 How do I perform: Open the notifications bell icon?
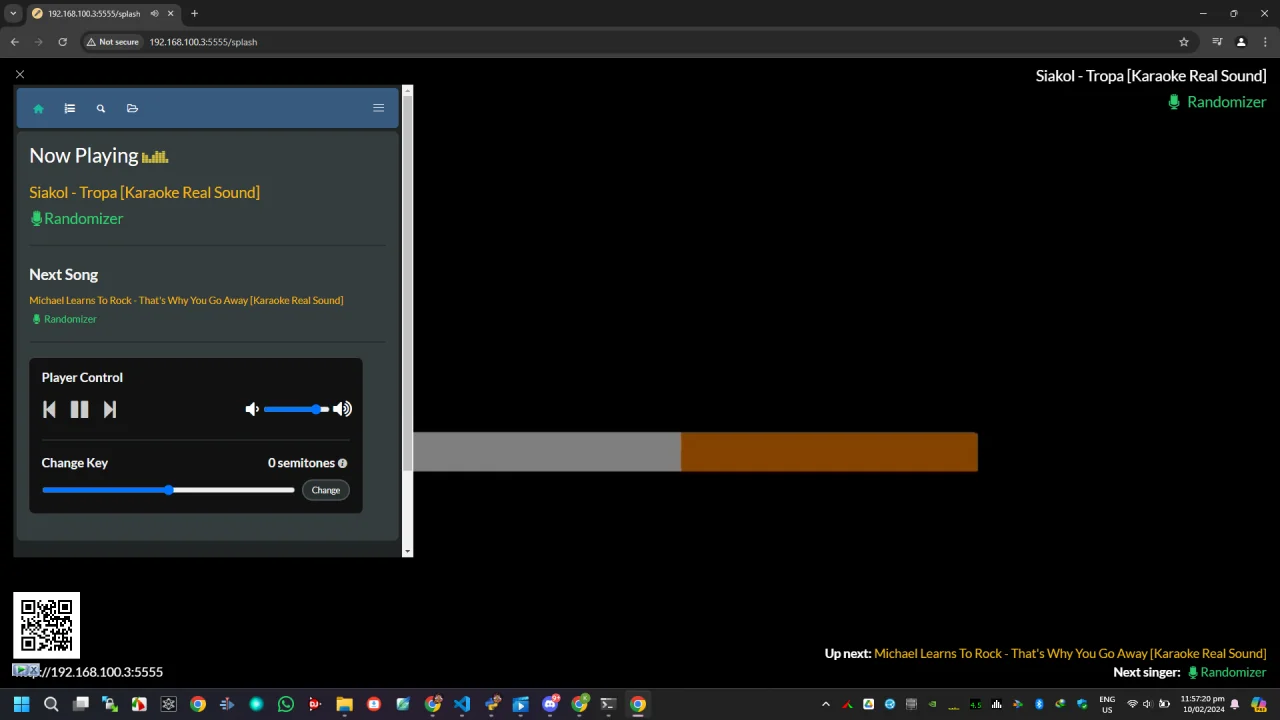[x=1236, y=704]
